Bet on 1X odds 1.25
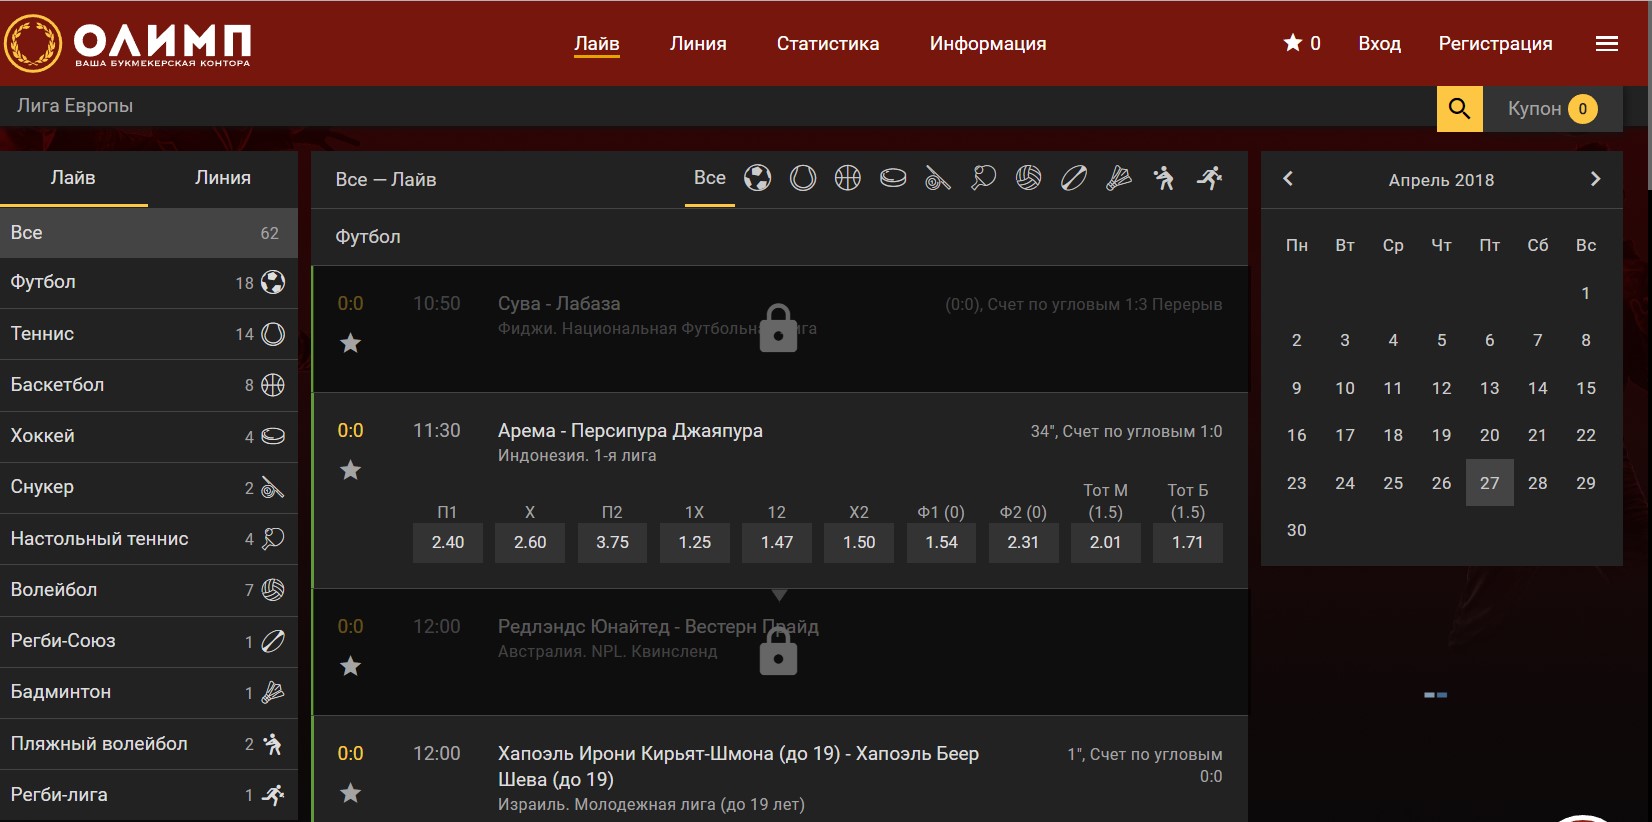This screenshot has height=822, width=1652. click(695, 542)
